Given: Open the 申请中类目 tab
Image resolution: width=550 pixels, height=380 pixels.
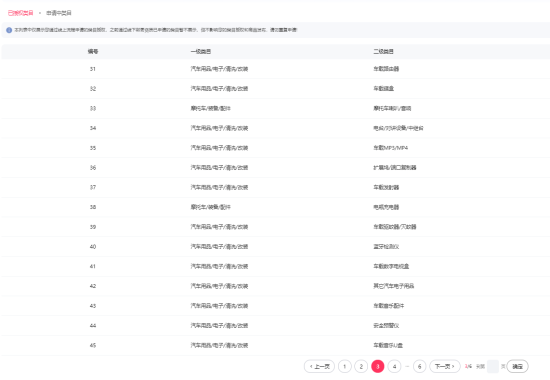Looking at the screenshot, I should tap(59, 13).
